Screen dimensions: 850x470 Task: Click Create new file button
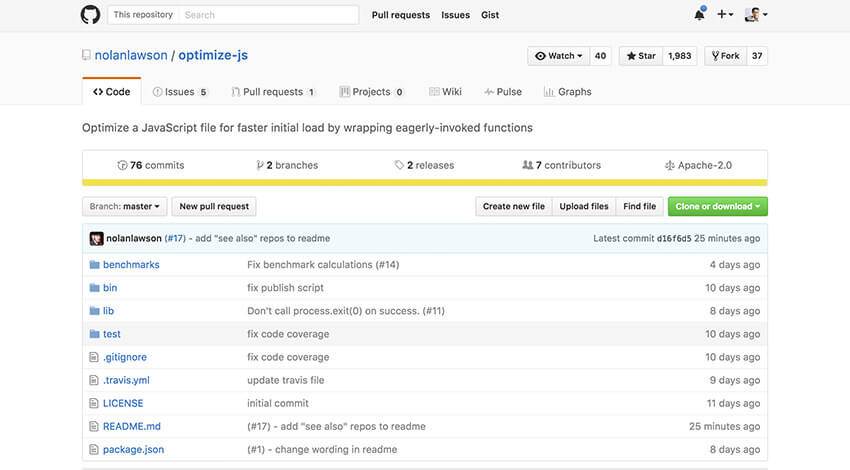pos(514,207)
